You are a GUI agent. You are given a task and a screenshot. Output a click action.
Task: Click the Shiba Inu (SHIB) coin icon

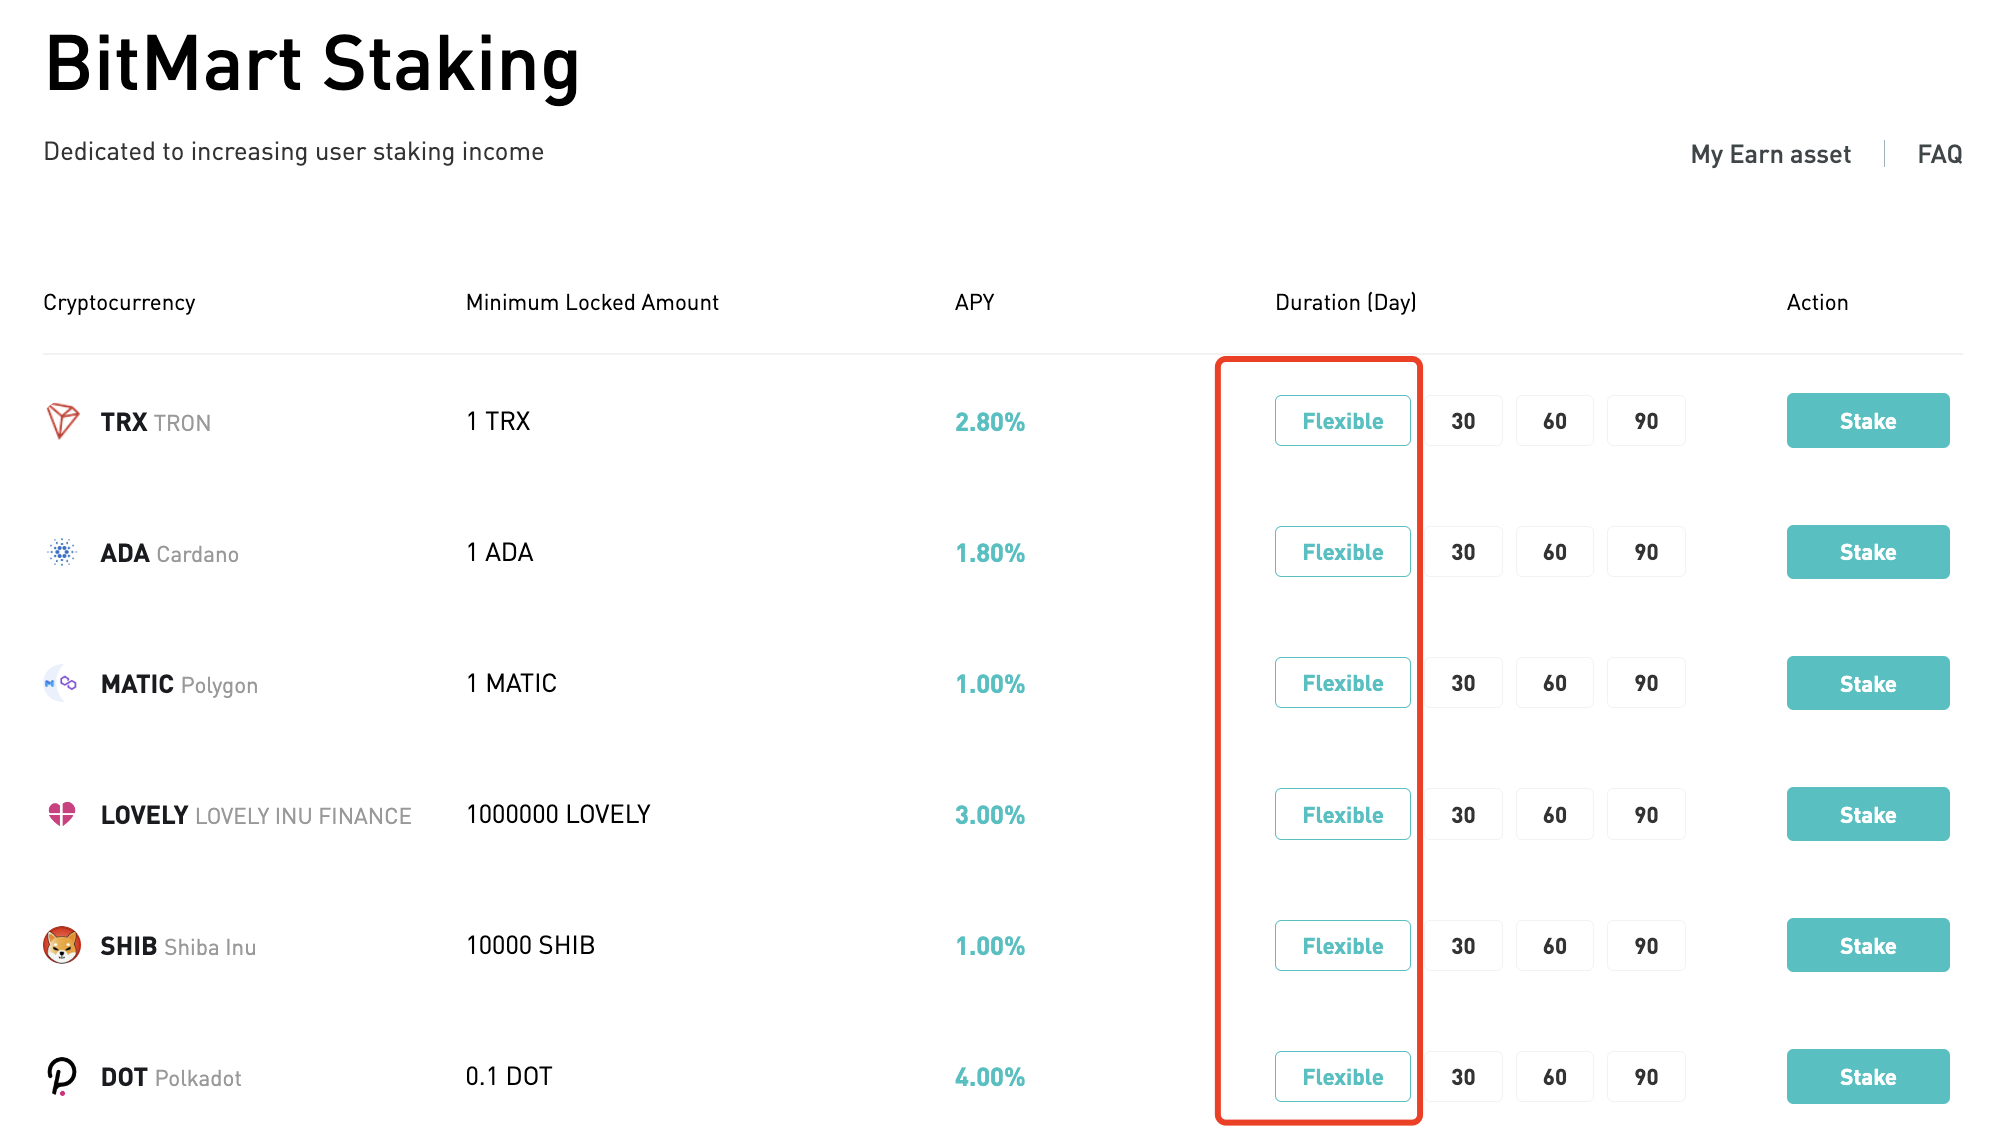coord(62,945)
